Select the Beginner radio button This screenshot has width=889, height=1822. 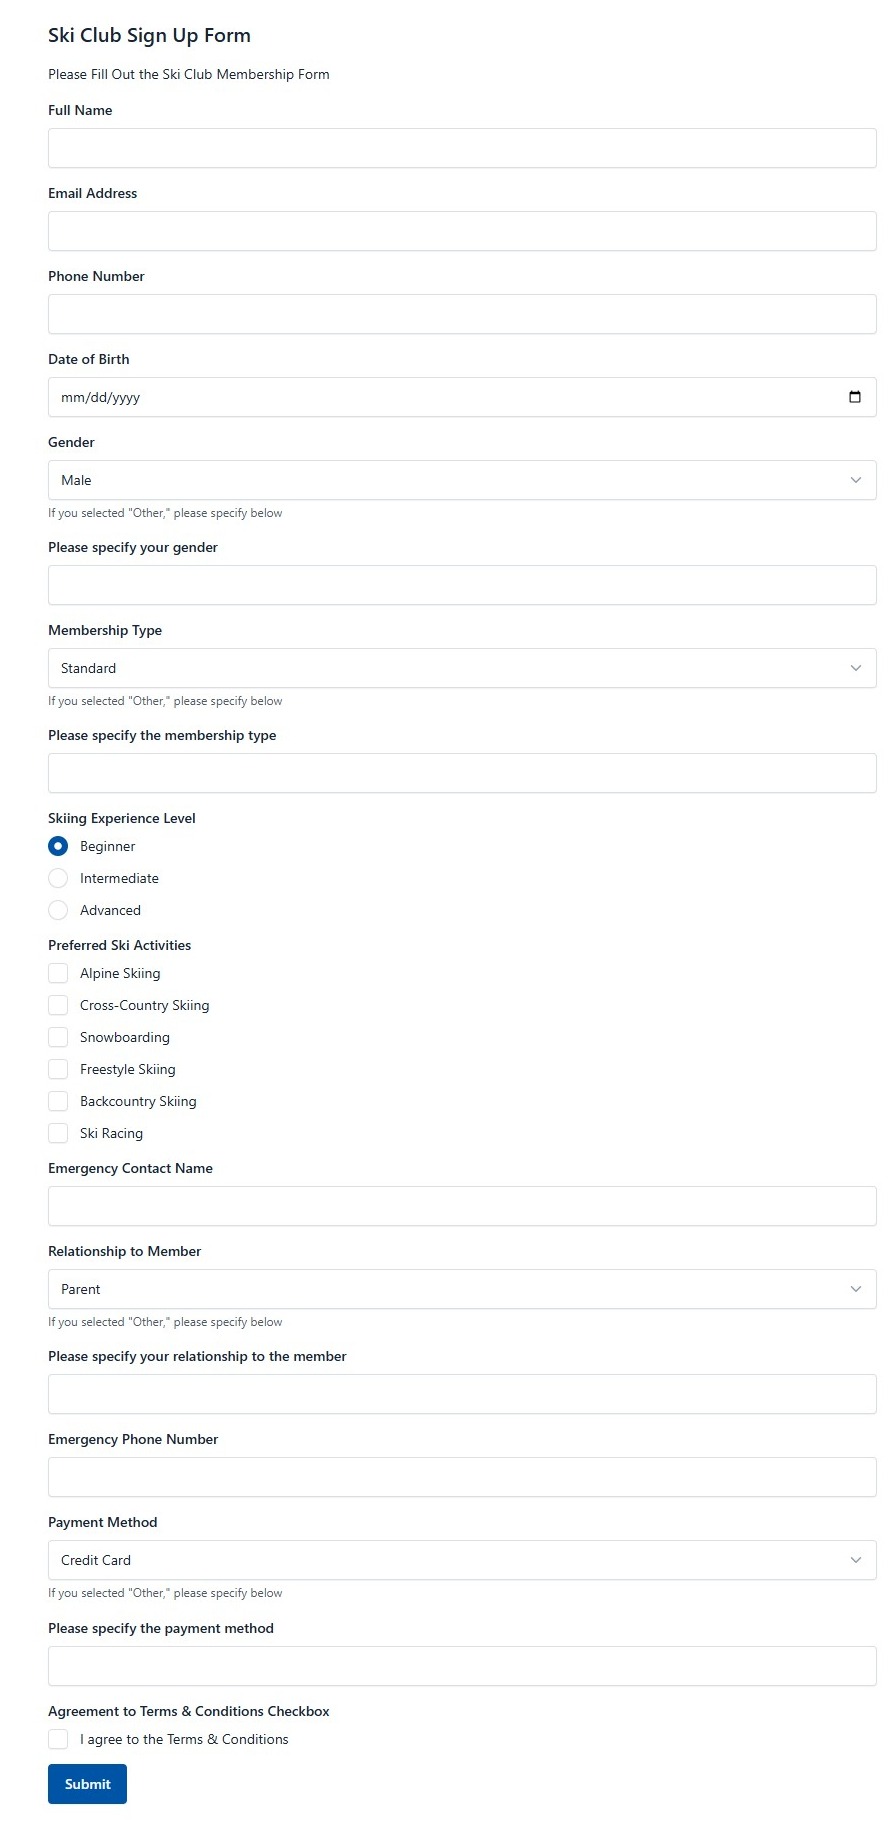point(58,846)
